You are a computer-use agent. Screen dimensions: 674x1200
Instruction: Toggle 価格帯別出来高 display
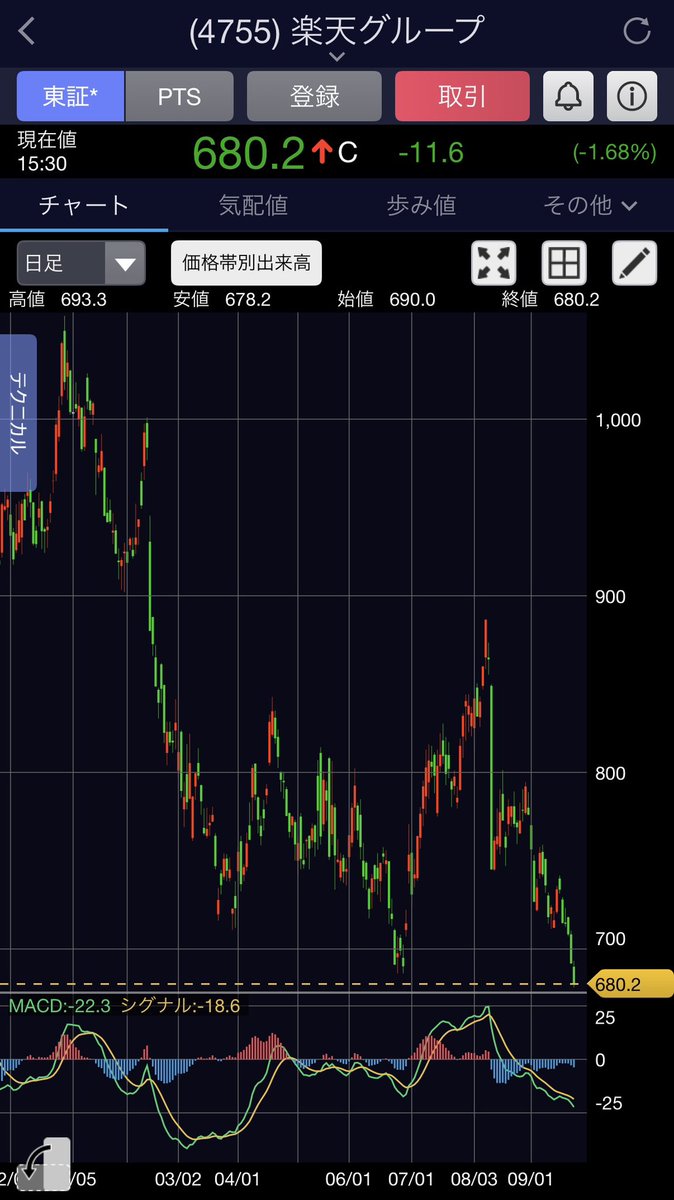[246, 264]
